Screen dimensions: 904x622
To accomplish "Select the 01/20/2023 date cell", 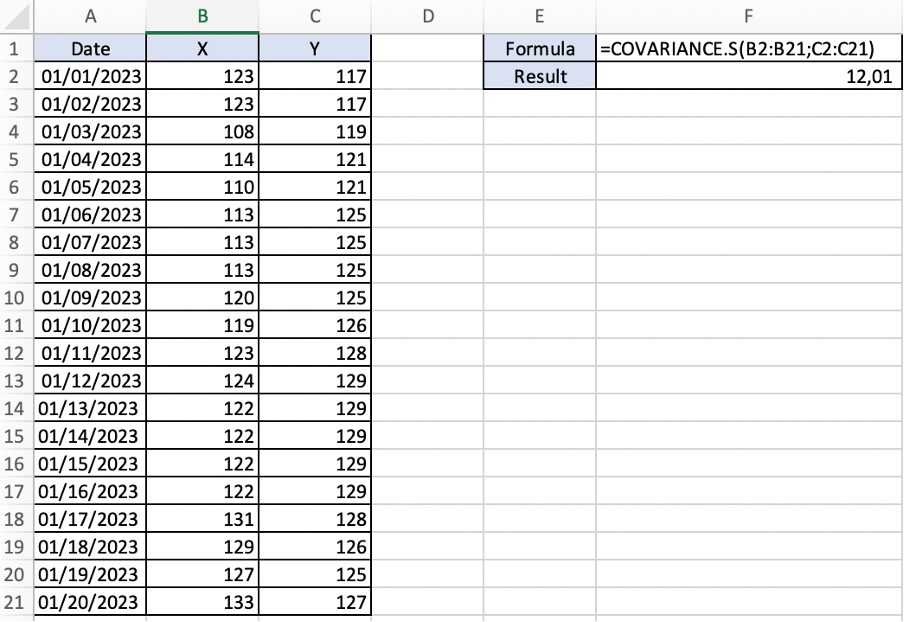I will click(90, 602).
